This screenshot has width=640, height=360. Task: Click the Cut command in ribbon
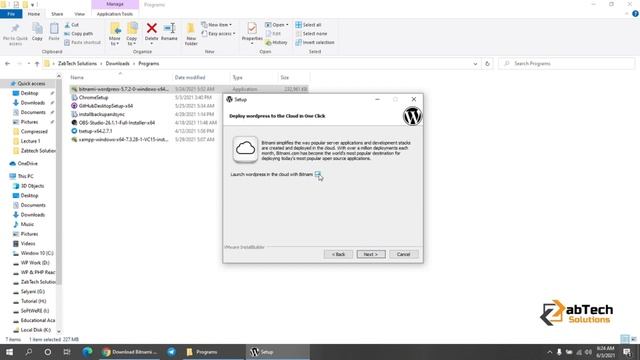tap(72, 25)
